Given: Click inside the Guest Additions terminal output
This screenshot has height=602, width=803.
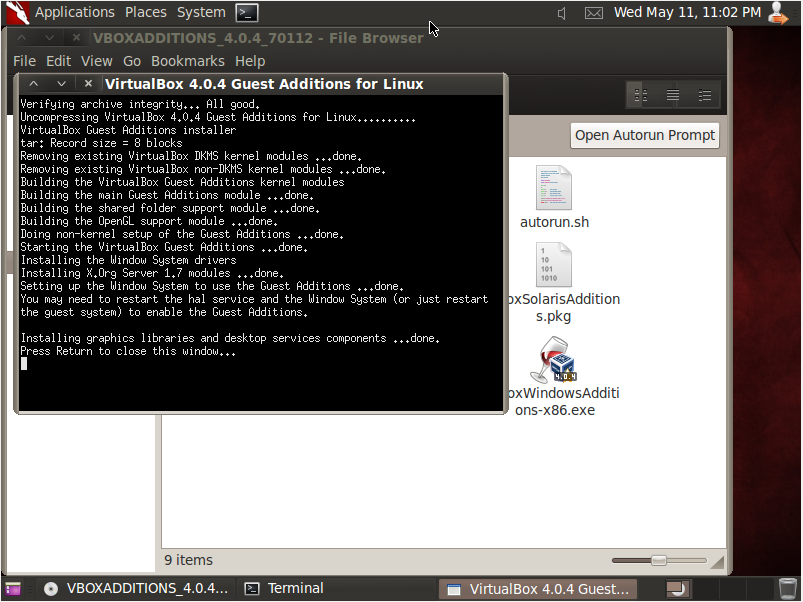Looking at the screenshot, I should pyautogui.click(x=260, y=253).
